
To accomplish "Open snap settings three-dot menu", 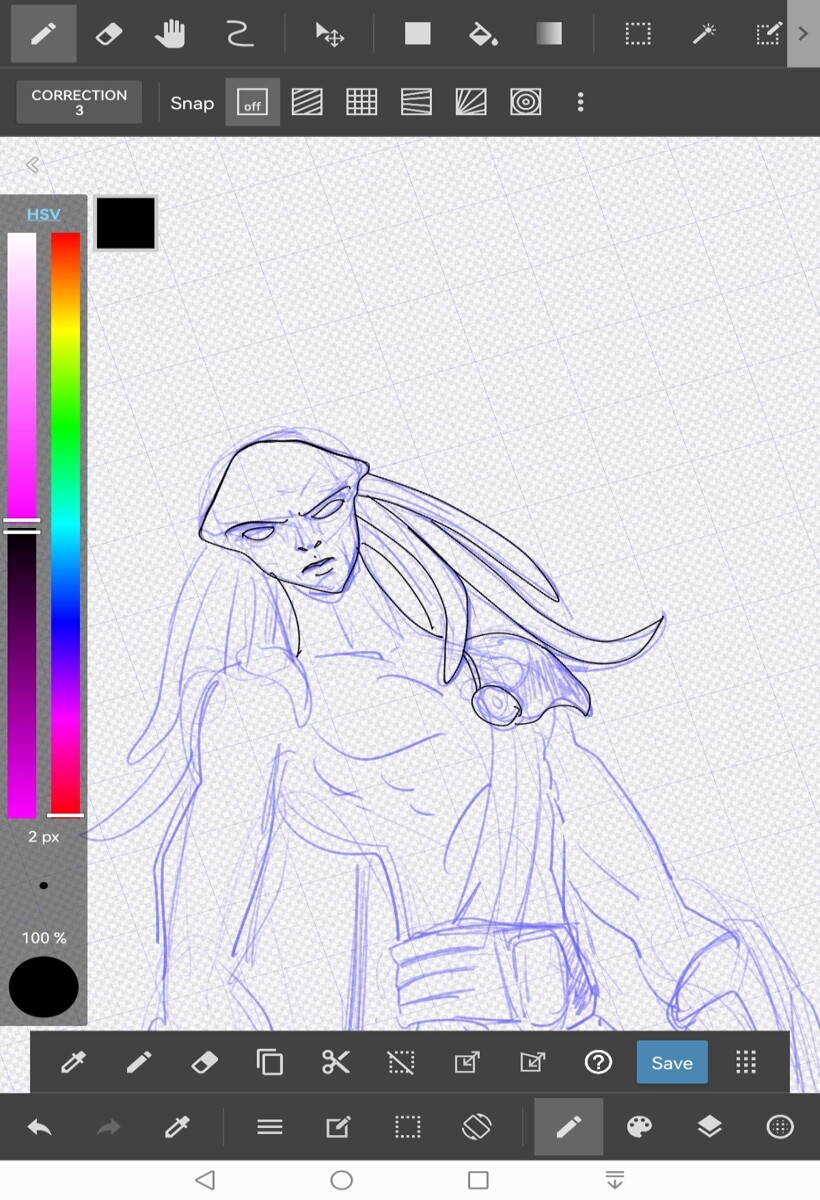I will (x=580, y=102).
